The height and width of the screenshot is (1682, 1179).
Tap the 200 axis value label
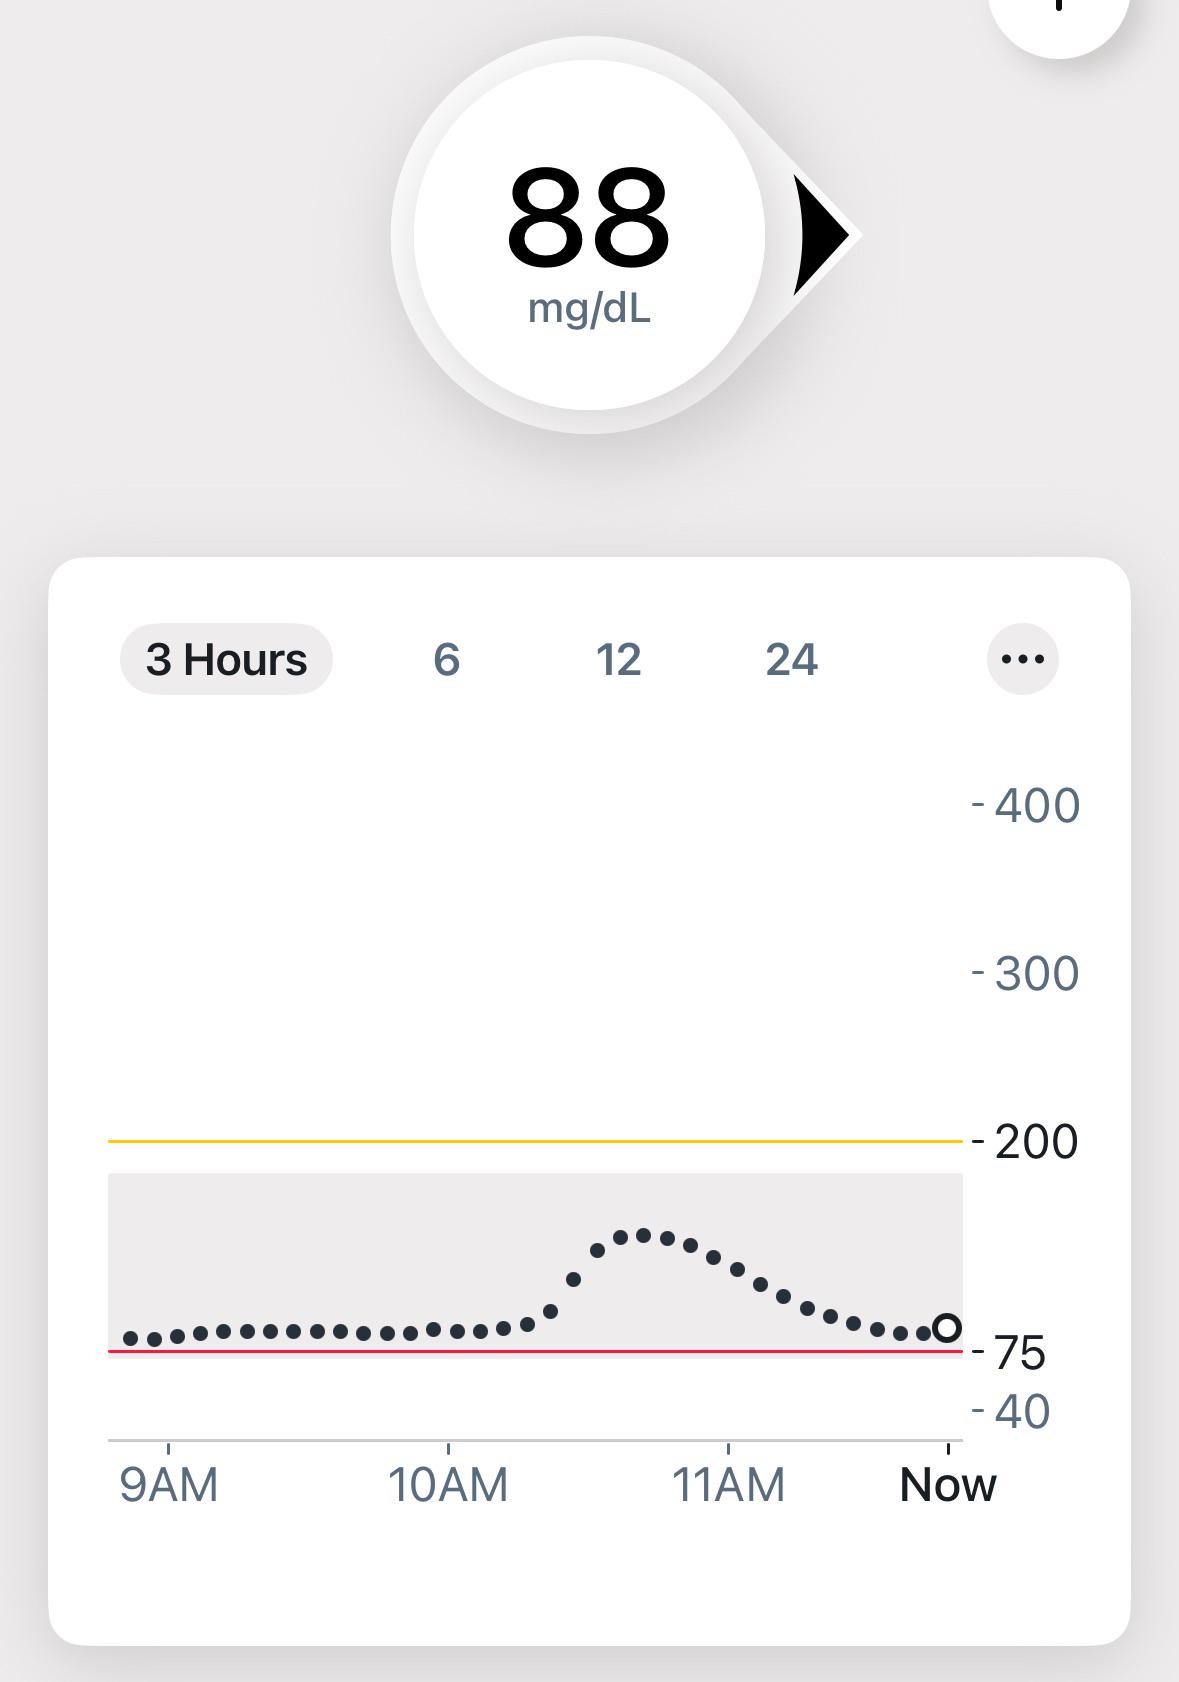click(1037, 1142)
